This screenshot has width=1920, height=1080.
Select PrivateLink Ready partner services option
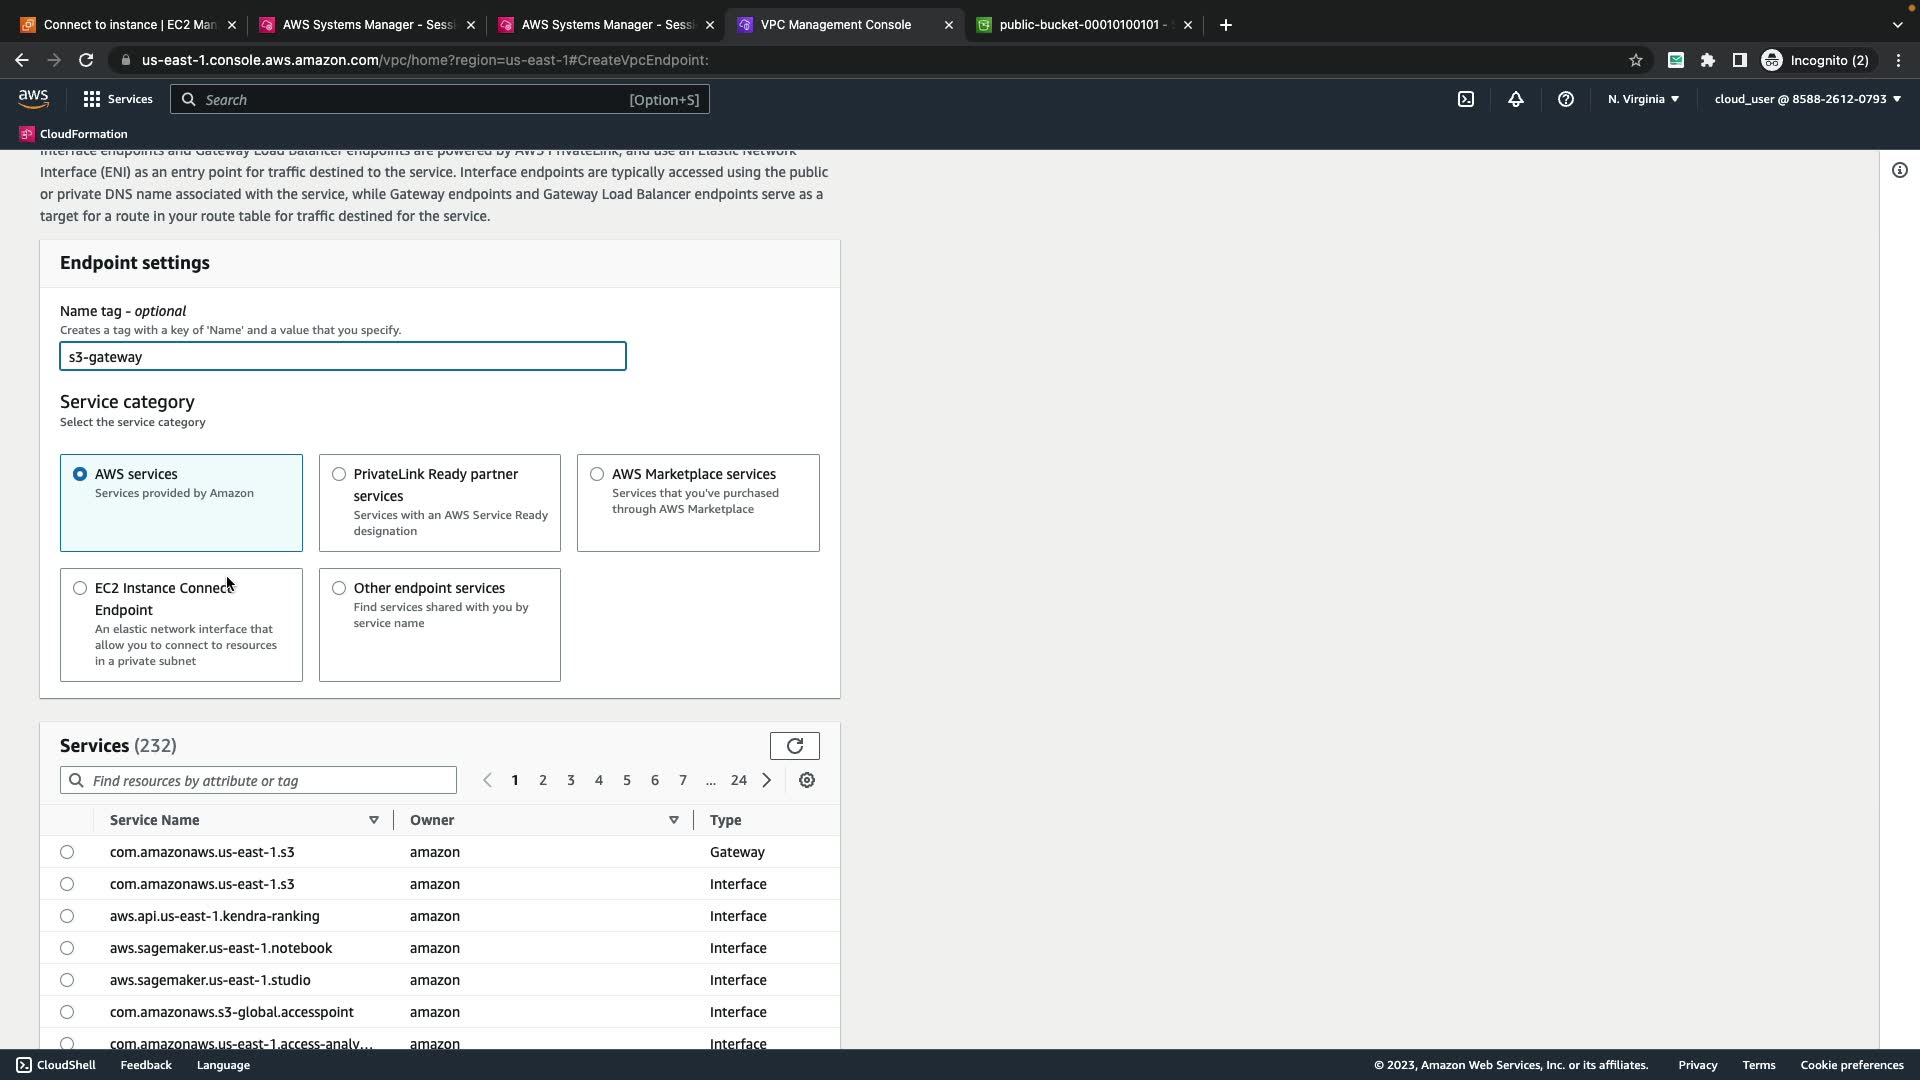point(339,474)
